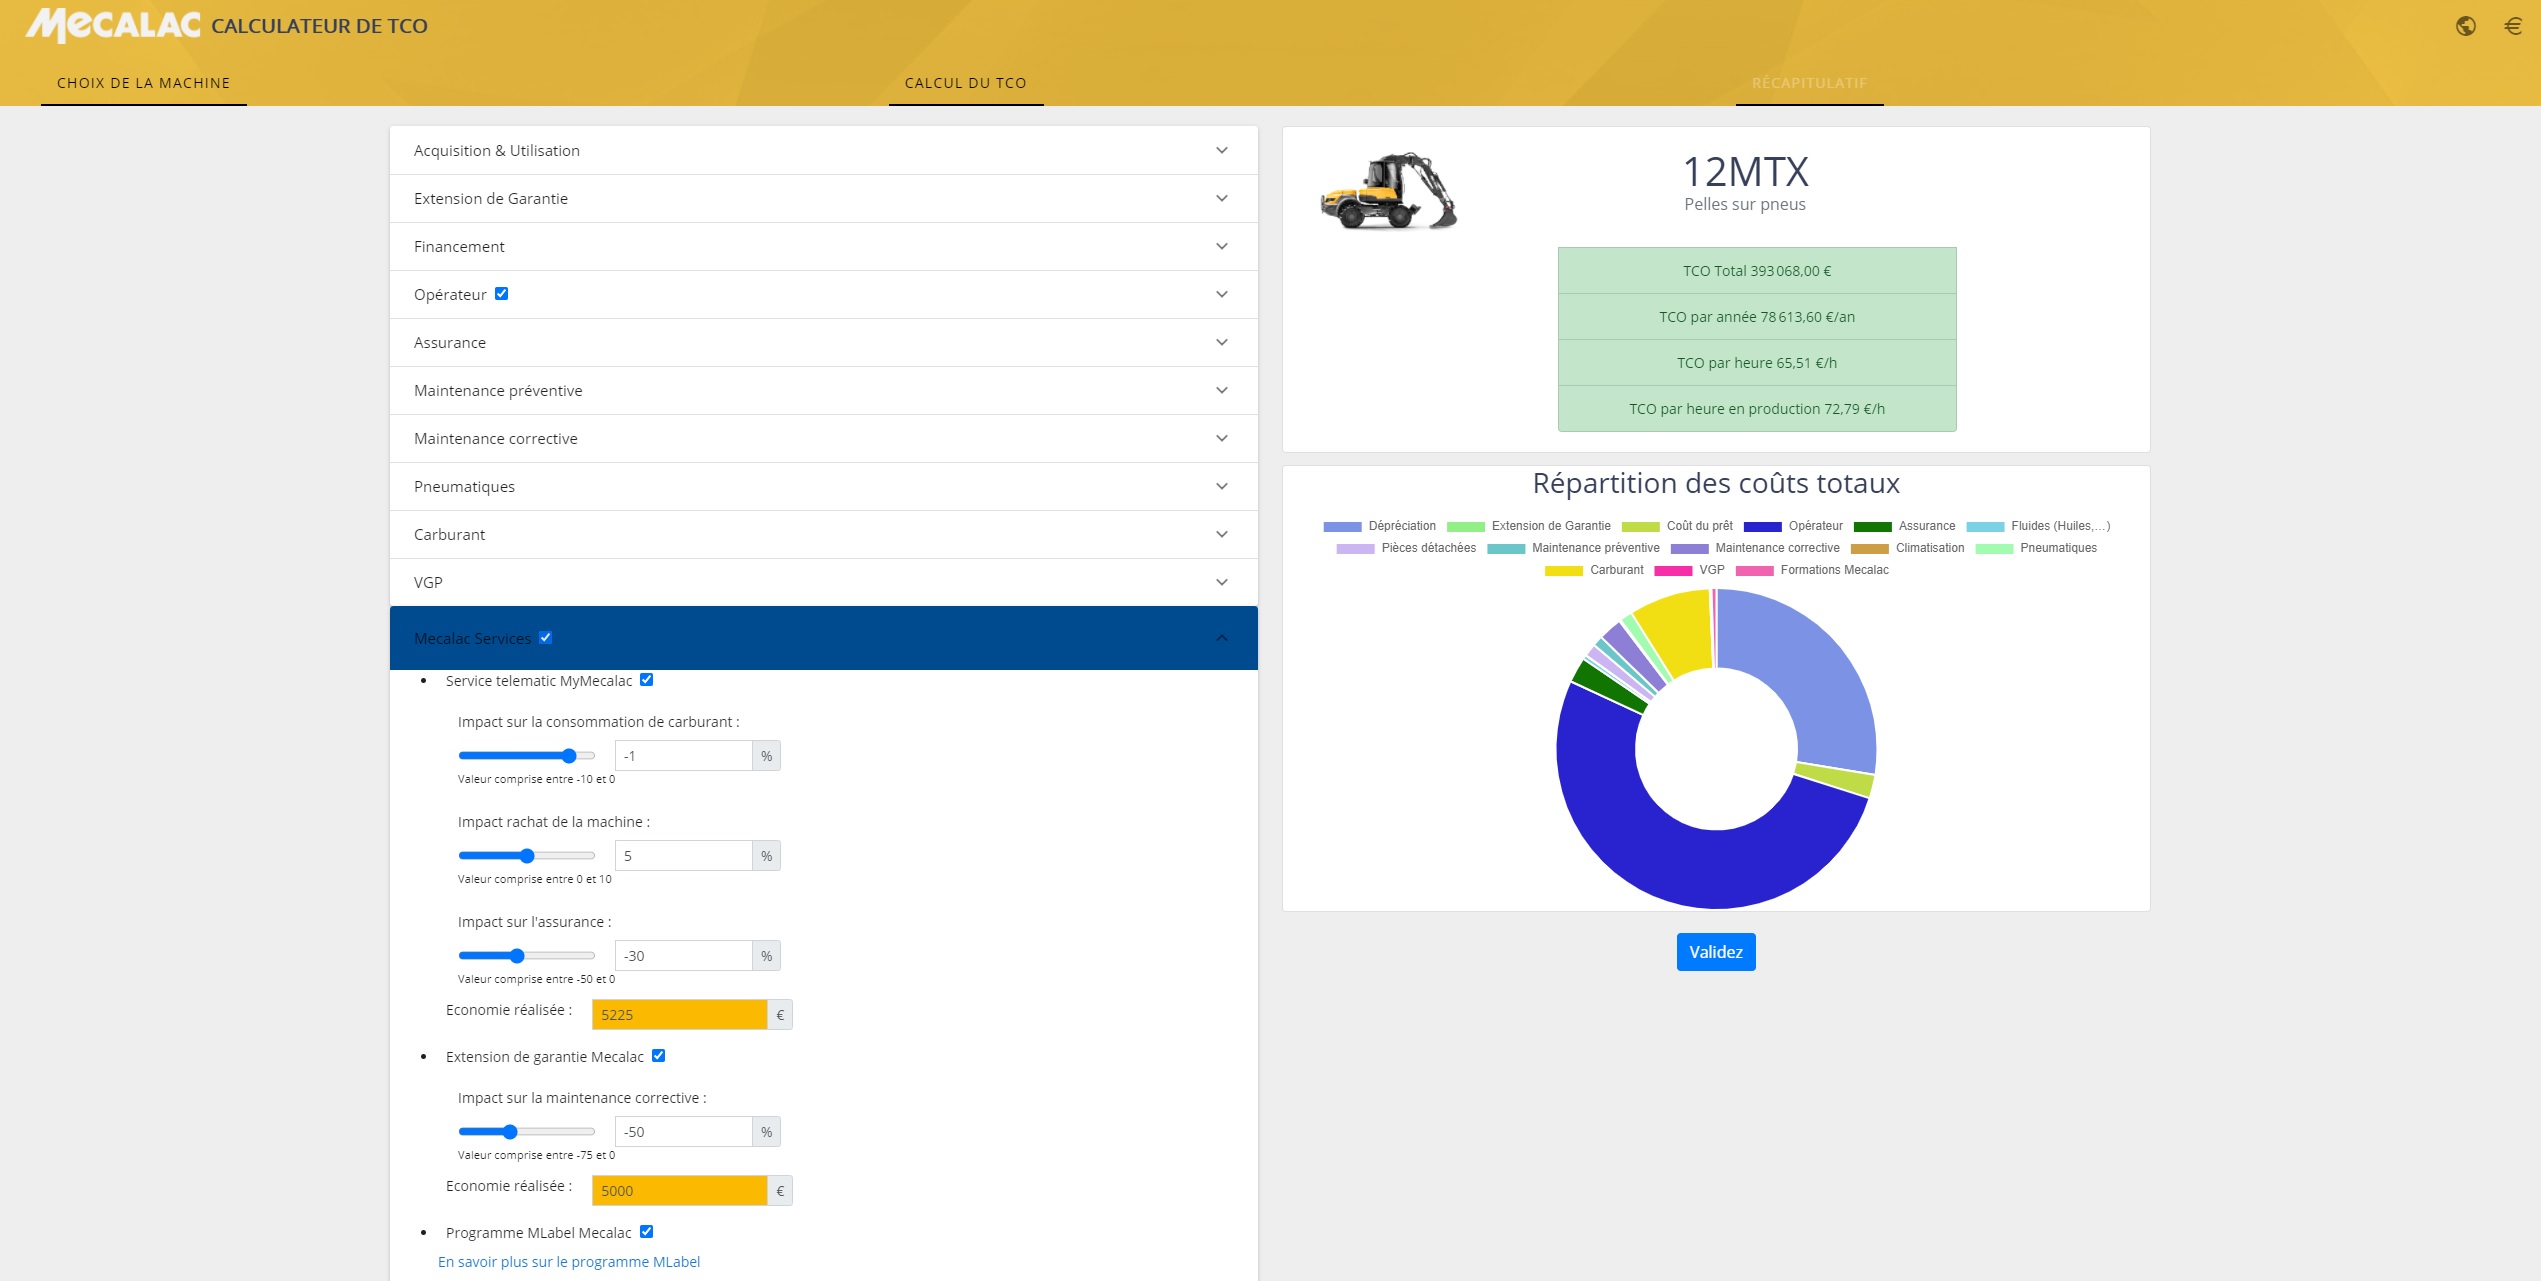
Task: Click the Mecalac logo
Action: (x=113, y=25)
